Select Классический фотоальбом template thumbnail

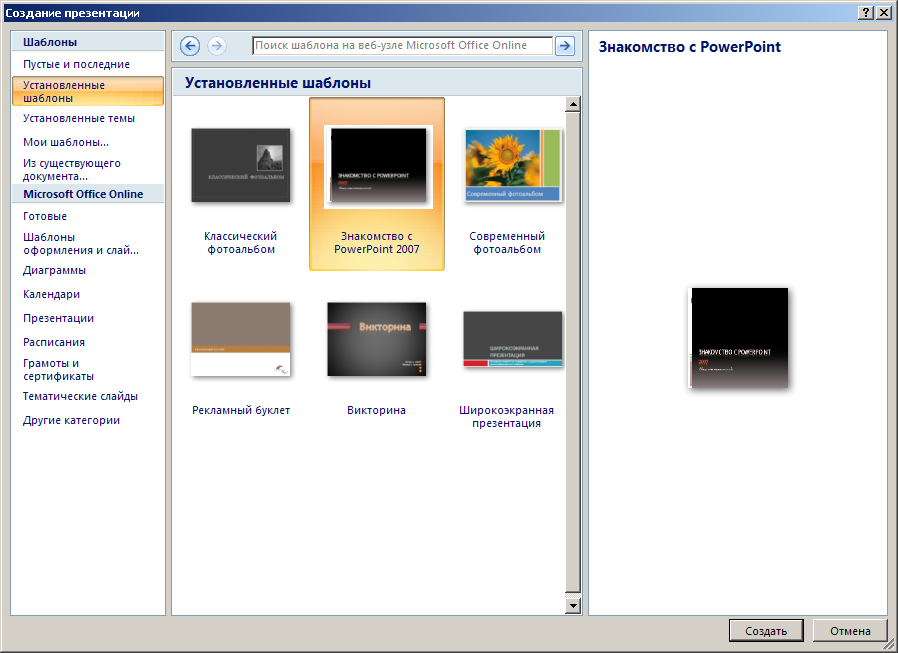click(241, 166)
